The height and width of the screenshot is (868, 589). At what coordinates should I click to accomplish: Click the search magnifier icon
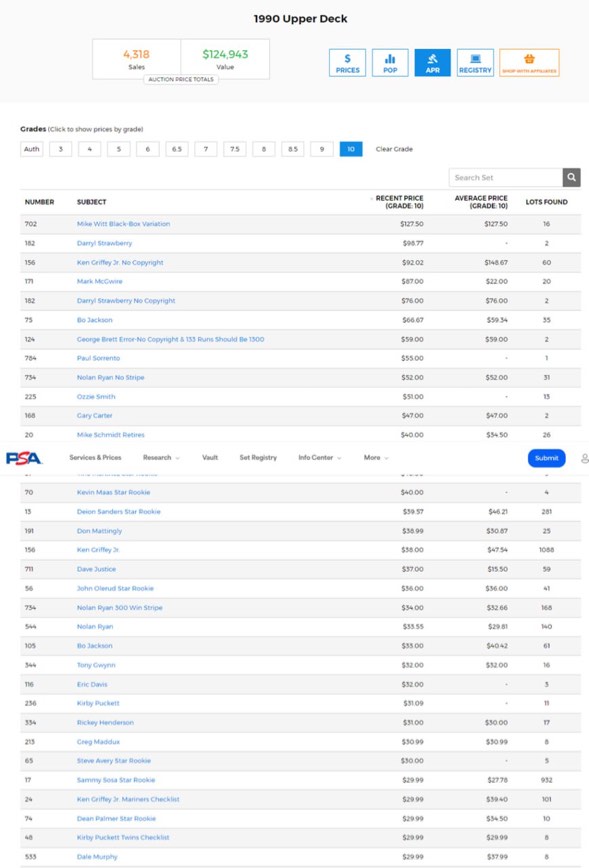coord(571,177)
